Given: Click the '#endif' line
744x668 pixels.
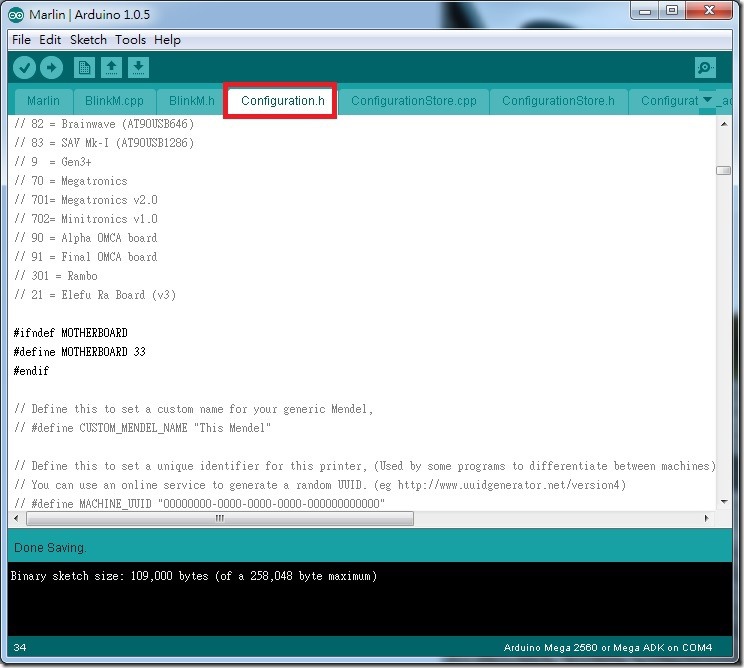Looking at the screenshot, I should pyautogui.click(x=31, y=371).
